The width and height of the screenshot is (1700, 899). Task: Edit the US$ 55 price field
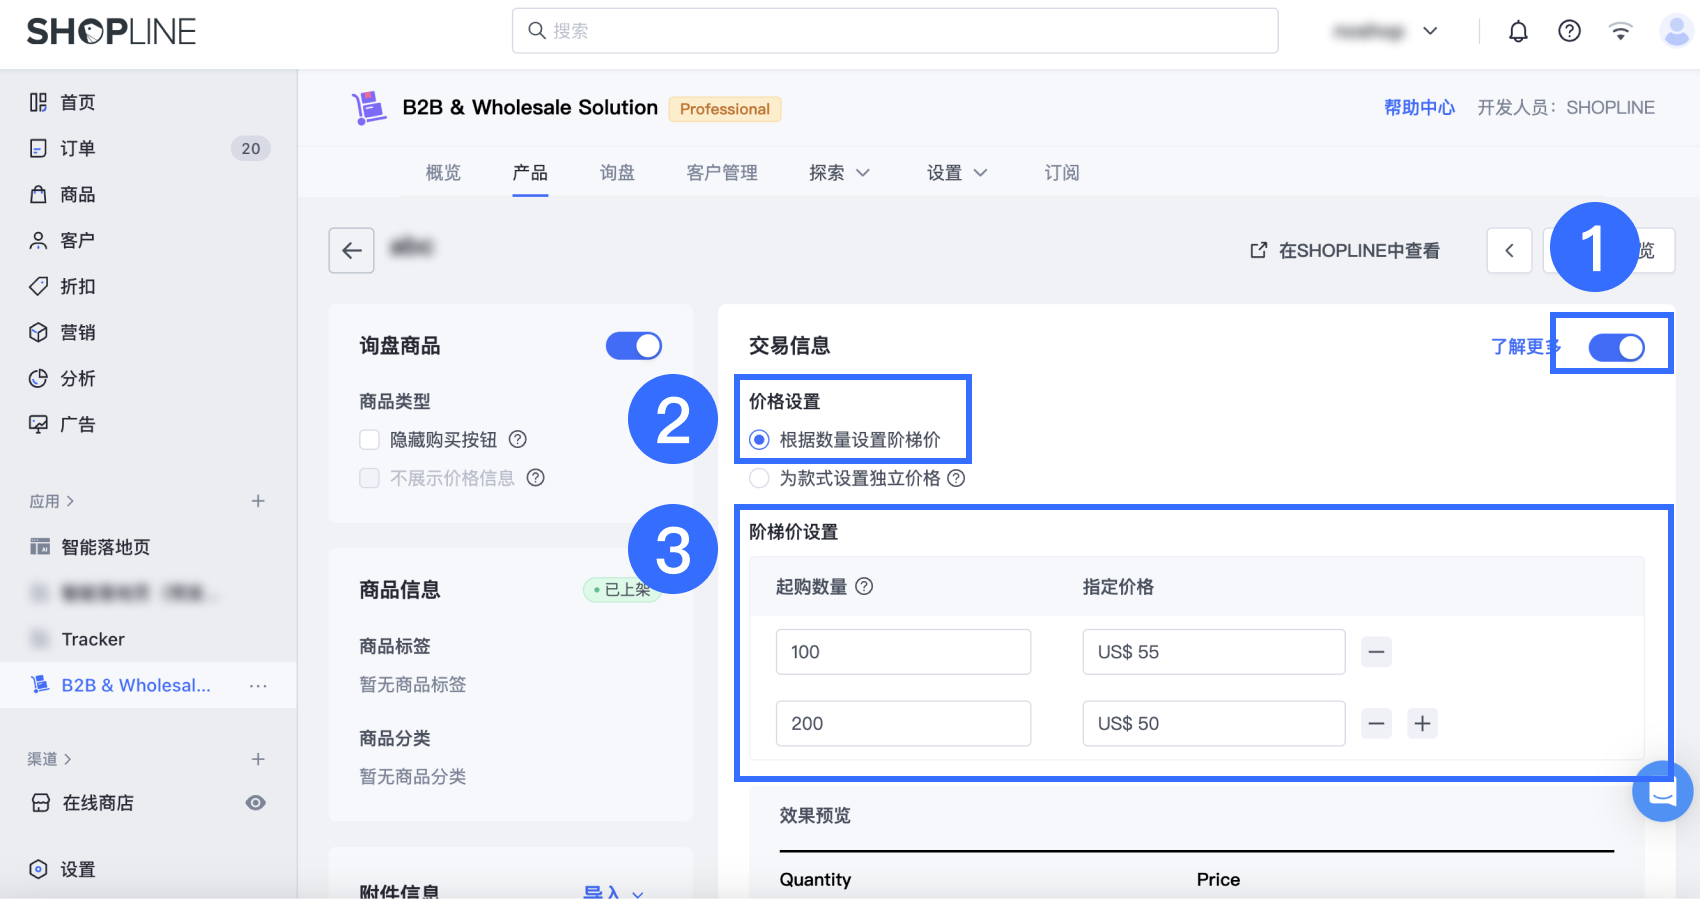1214,652
